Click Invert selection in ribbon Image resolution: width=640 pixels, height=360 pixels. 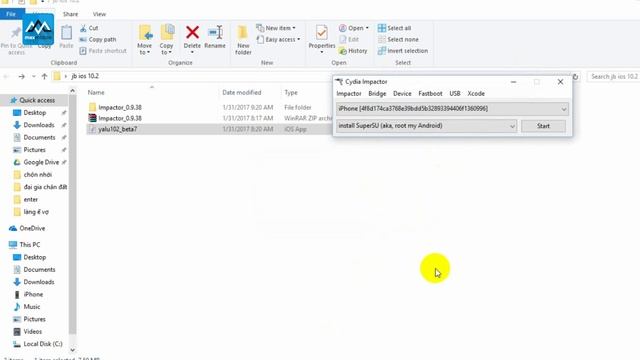(x=403, y=51)
